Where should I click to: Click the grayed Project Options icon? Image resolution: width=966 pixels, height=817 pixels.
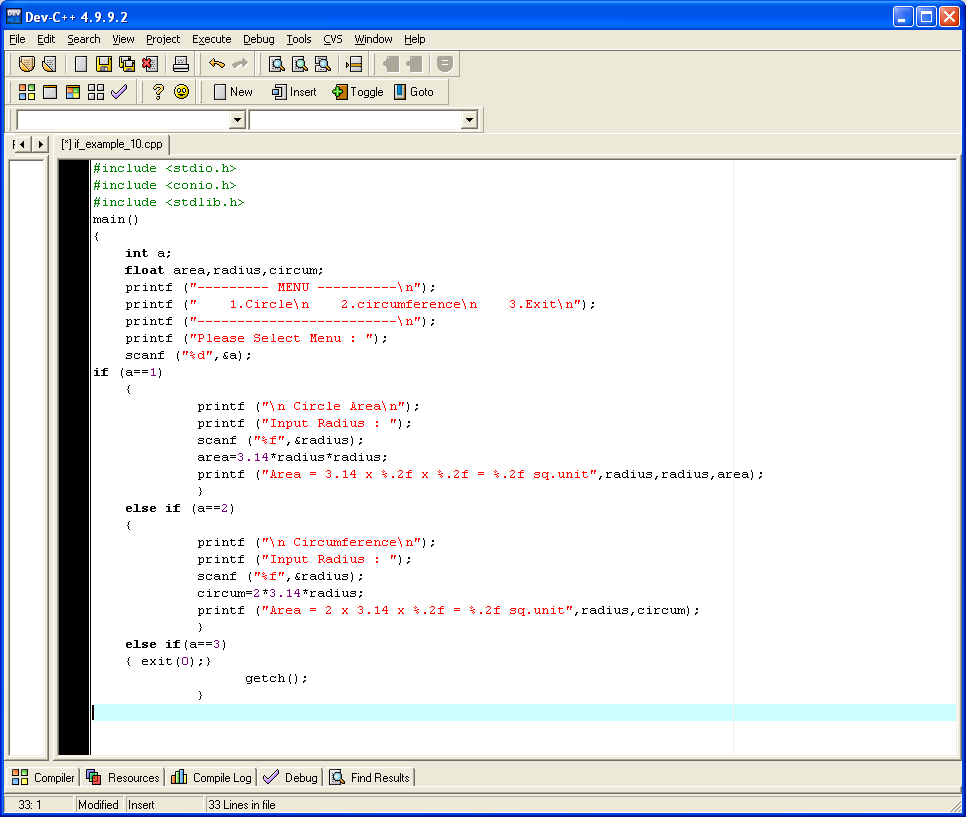pyautogui.click(x=444, y=63)
